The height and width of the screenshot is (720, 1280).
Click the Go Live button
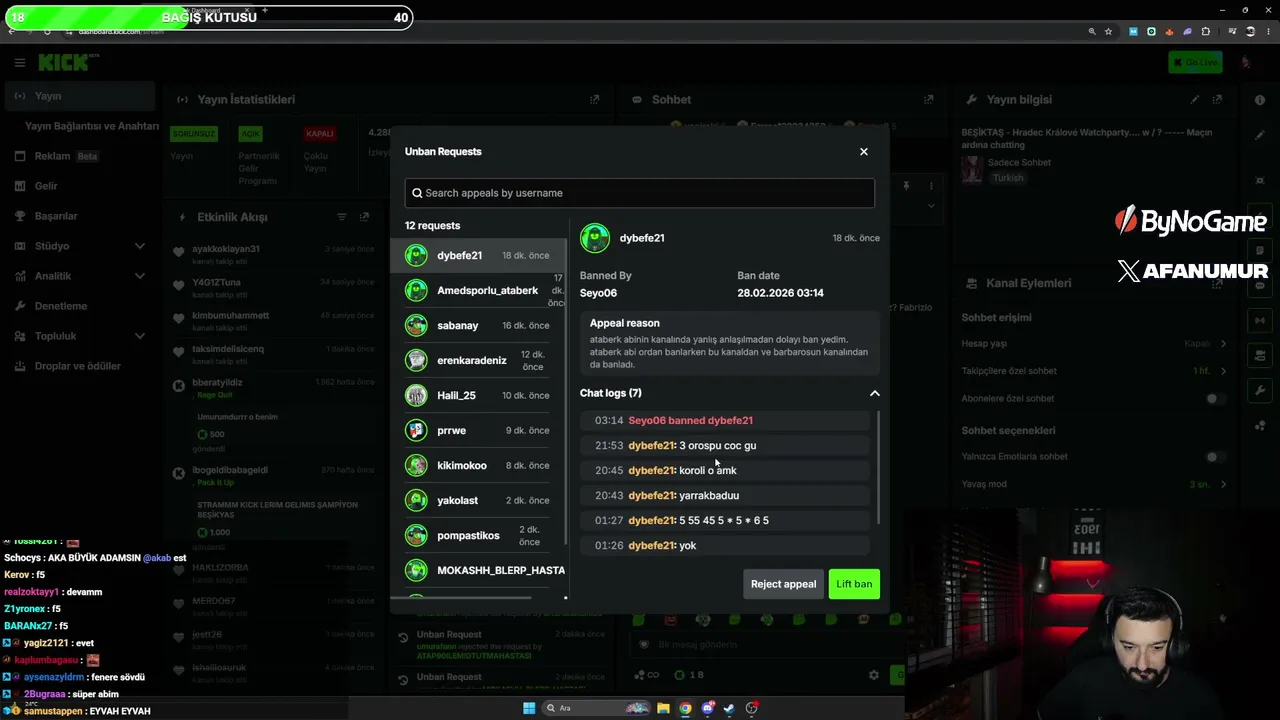click(1195, 63)
